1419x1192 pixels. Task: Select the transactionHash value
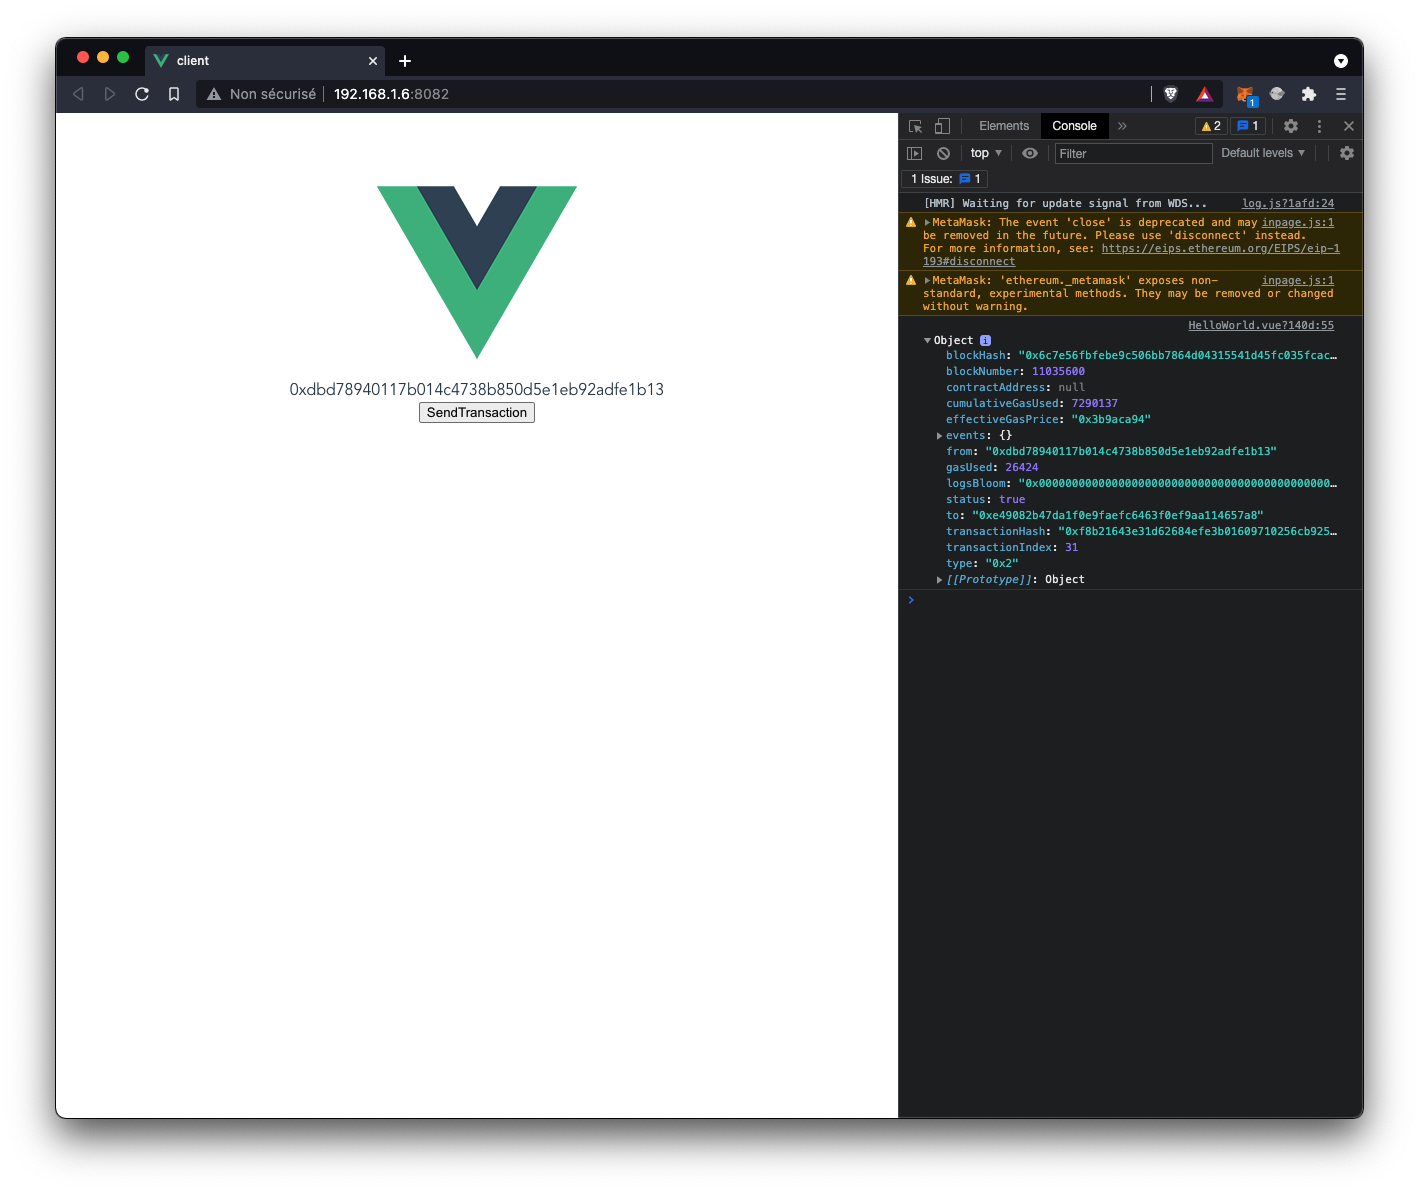(x=1197, y=532)
